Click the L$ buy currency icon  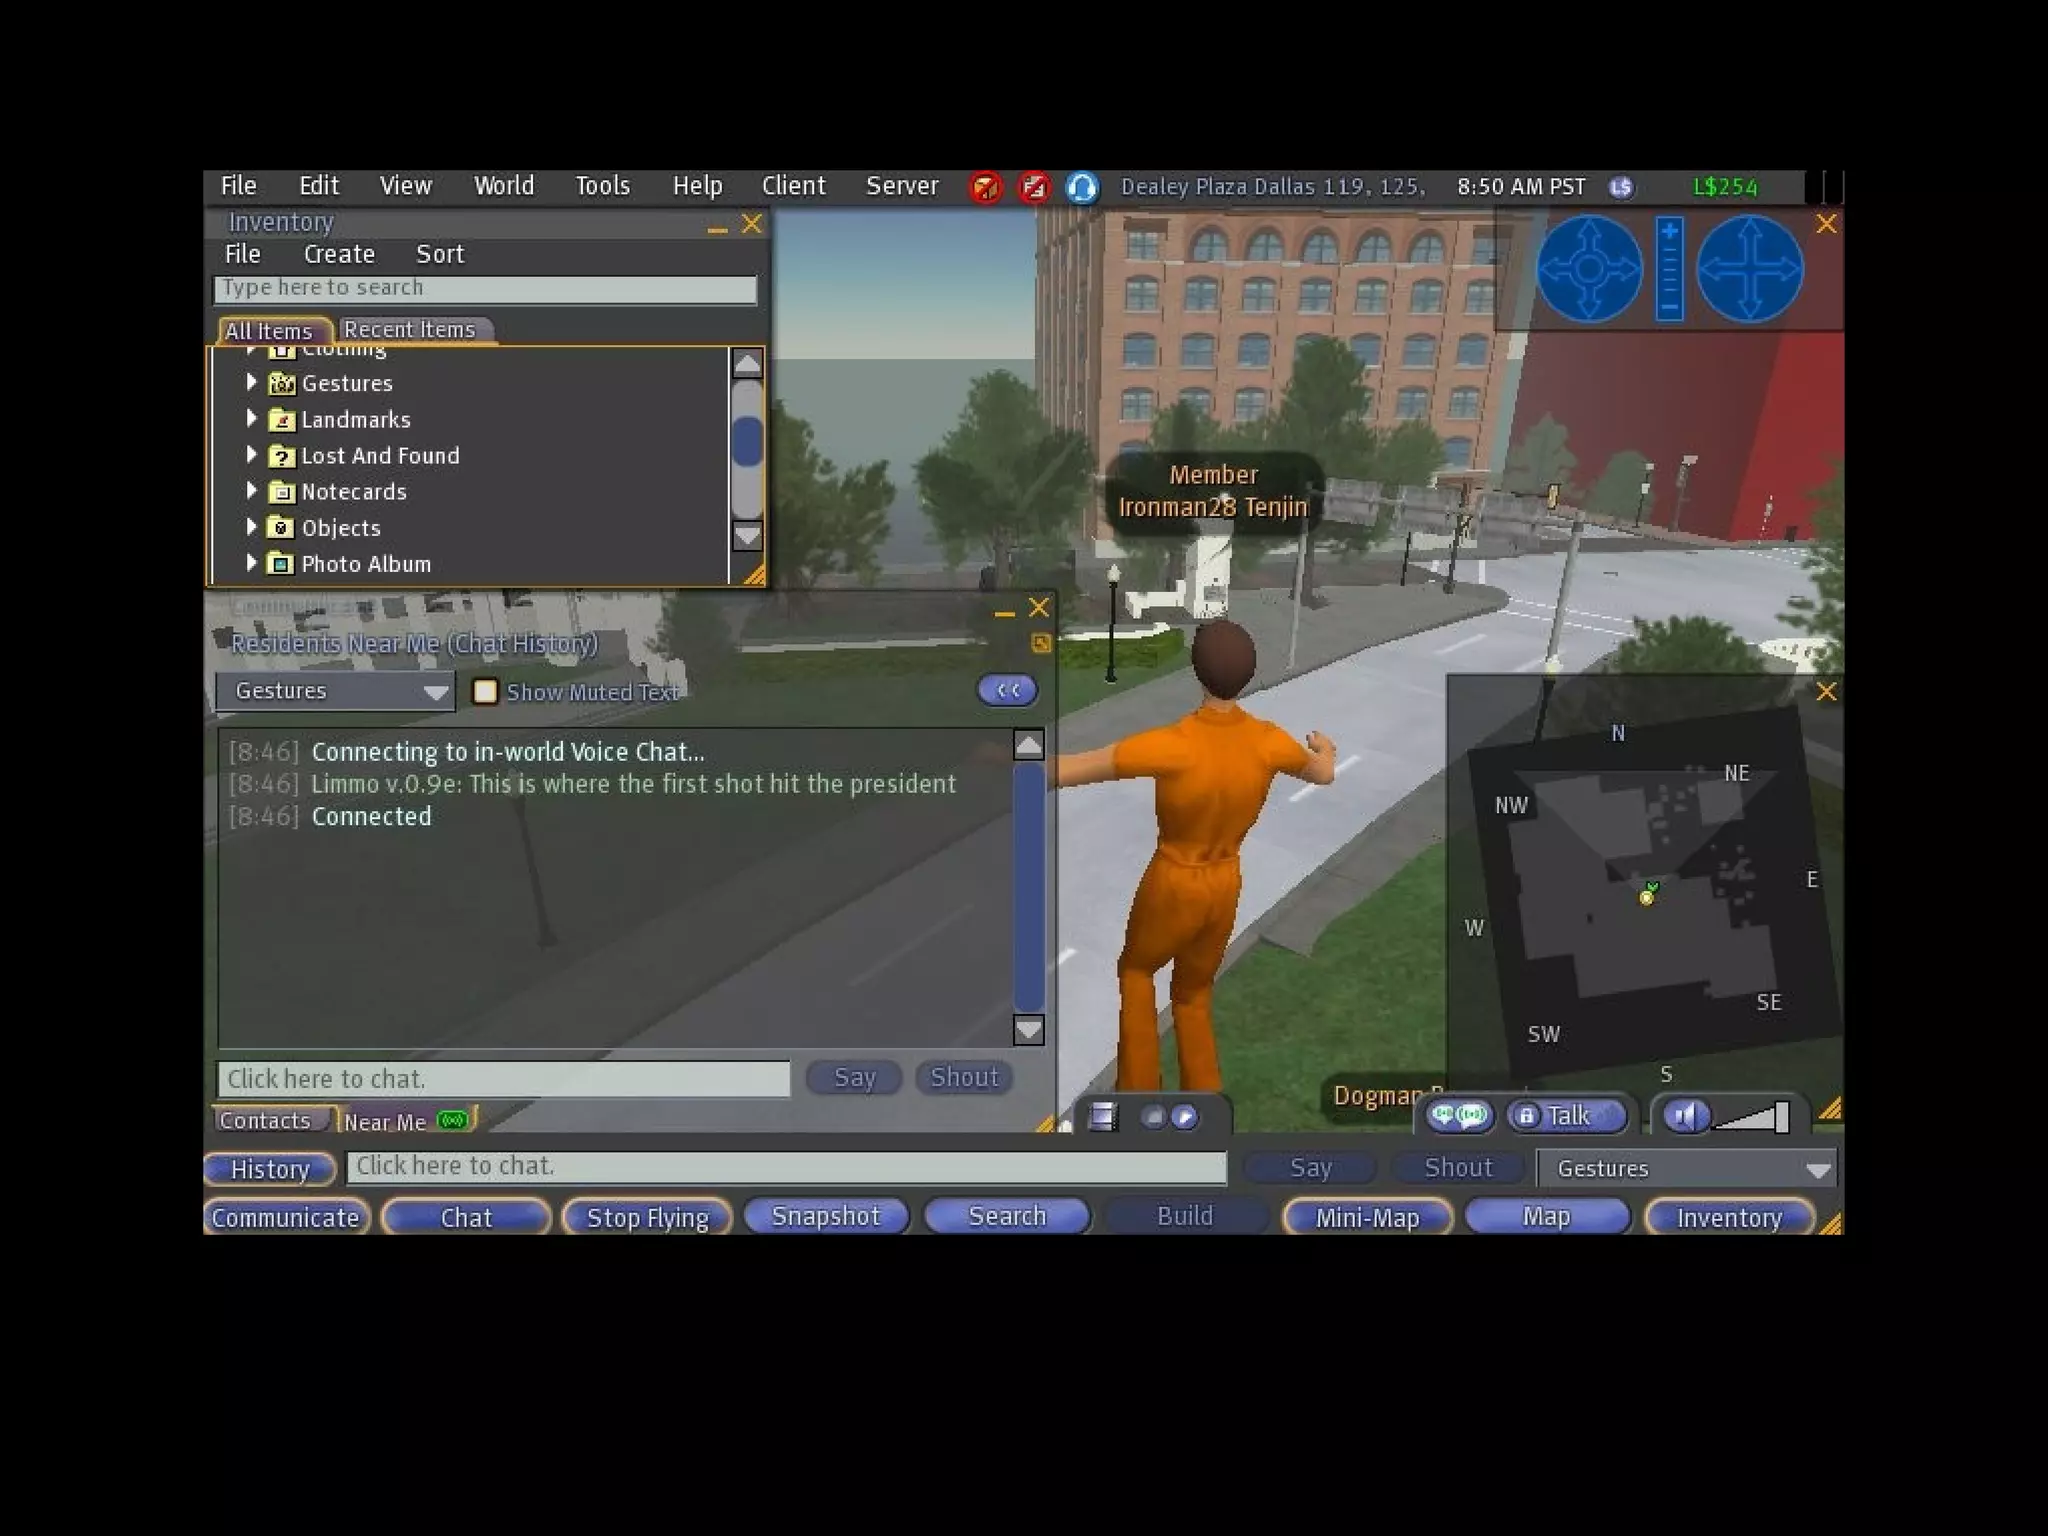point(1621,187)
